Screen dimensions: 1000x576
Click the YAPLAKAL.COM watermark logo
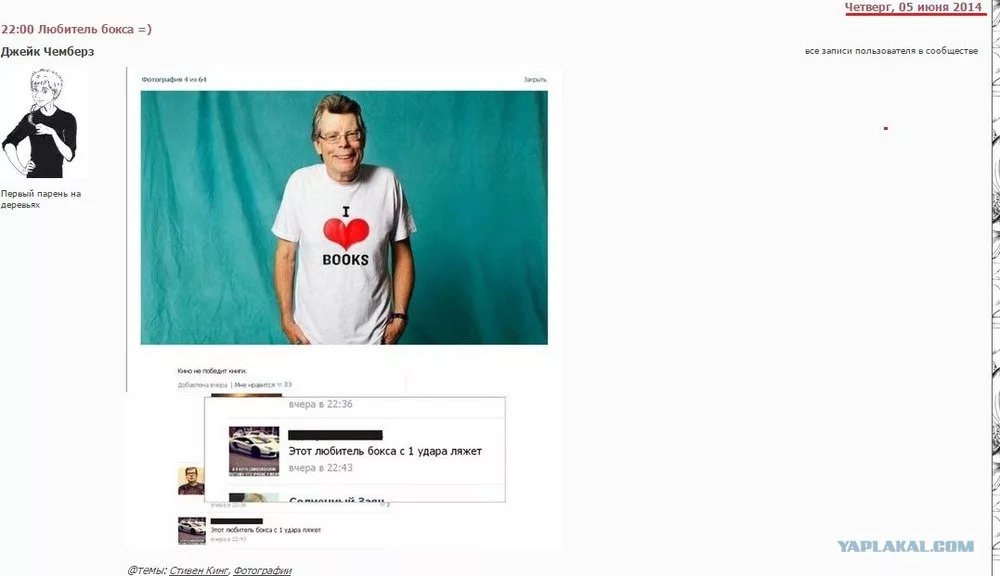(905, 546)
